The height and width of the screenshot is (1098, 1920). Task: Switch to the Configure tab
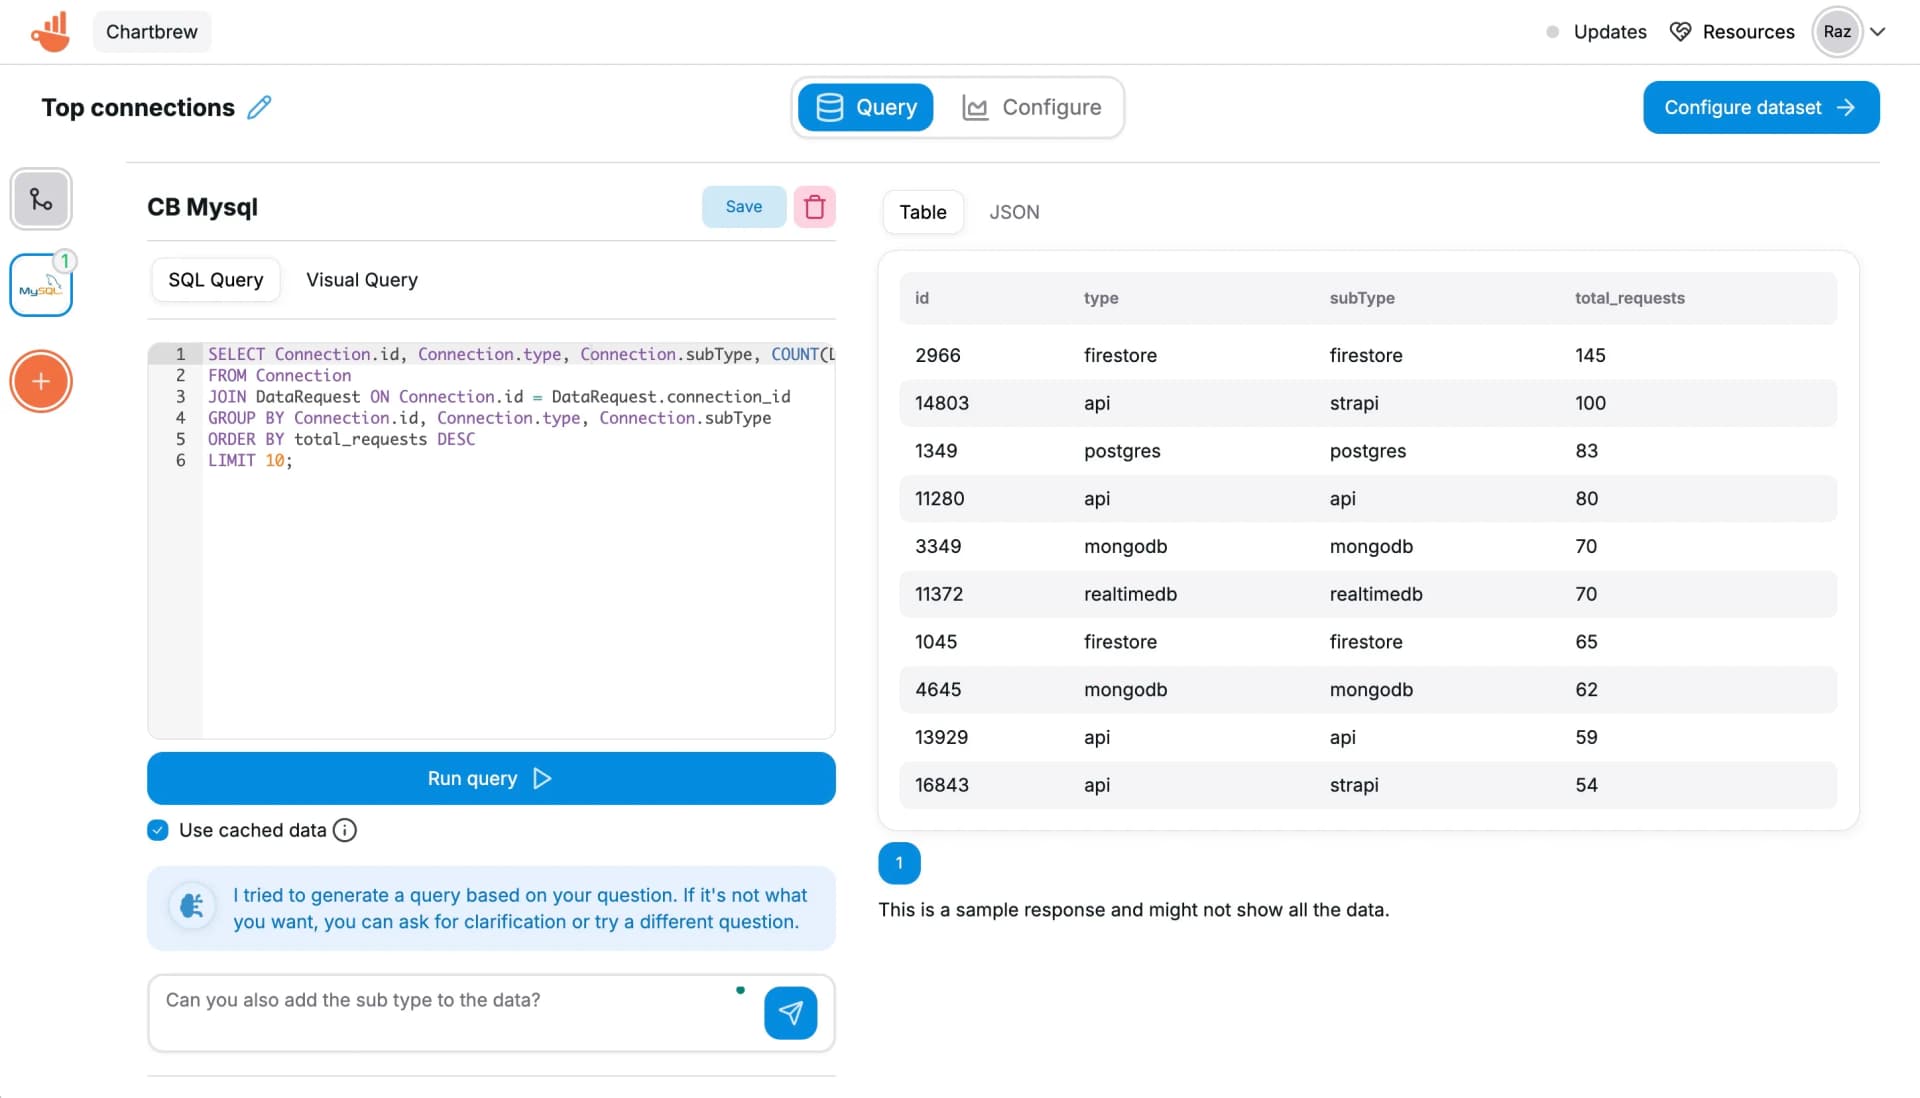click(x=1031, y=107)
